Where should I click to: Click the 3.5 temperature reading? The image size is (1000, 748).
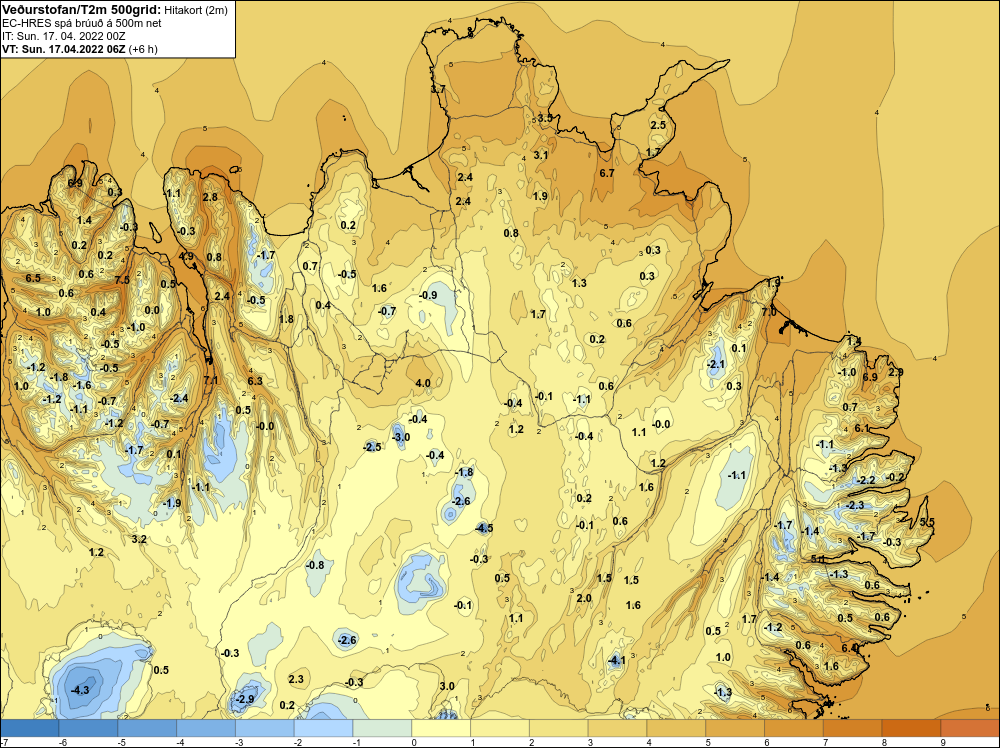[545, 118]
